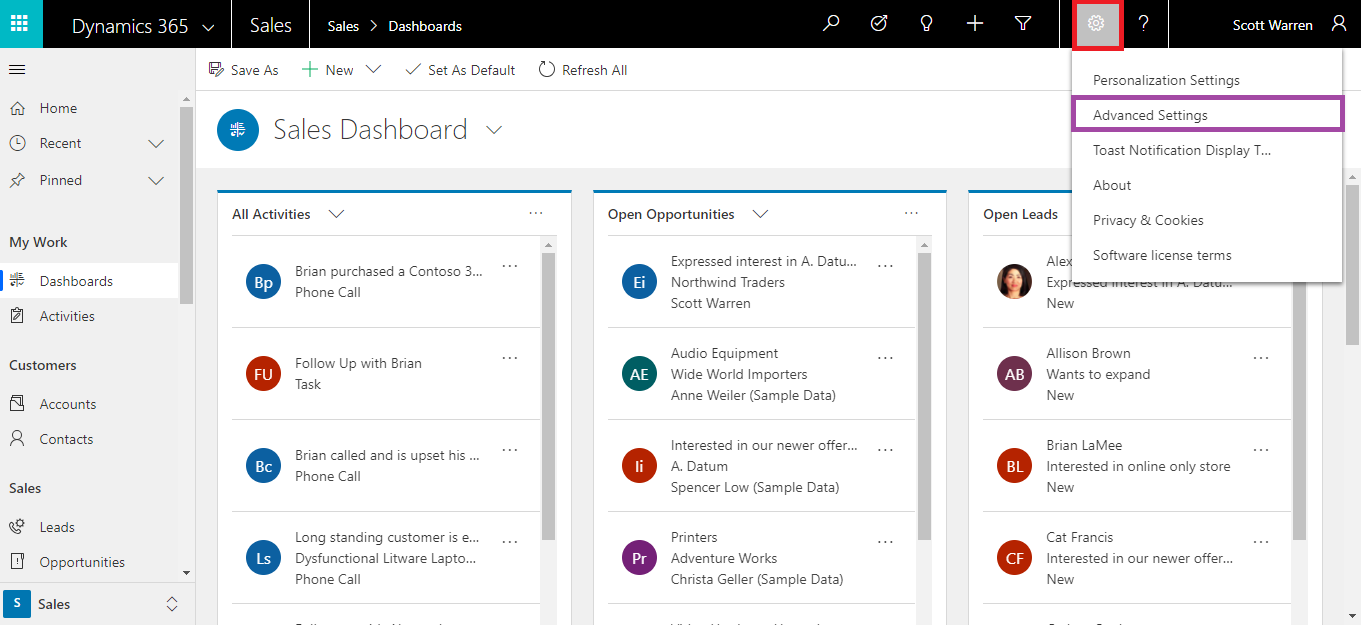Click the Open Opportunities list scrollbar
The width and height of the screenshot is (1361, 625).
pyautogui.click(x=924, y=395)
